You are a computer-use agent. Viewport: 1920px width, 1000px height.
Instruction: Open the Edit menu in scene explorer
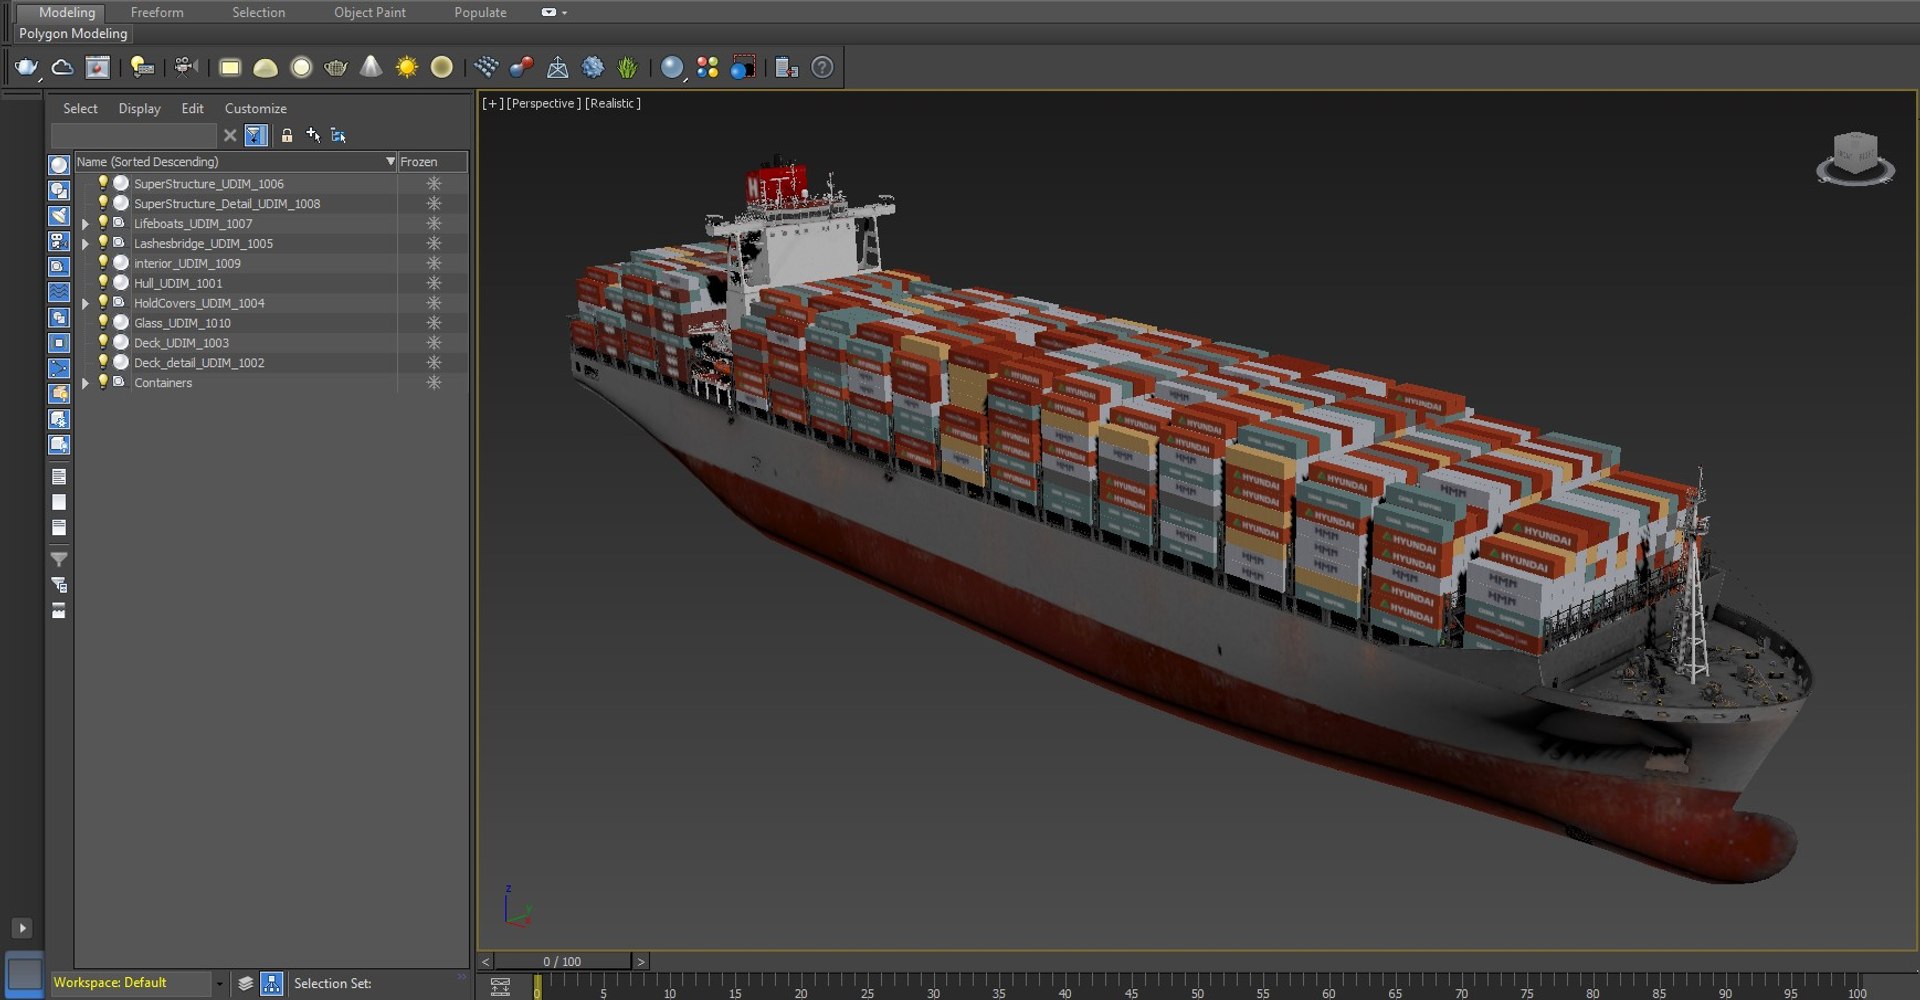point(192,108)
